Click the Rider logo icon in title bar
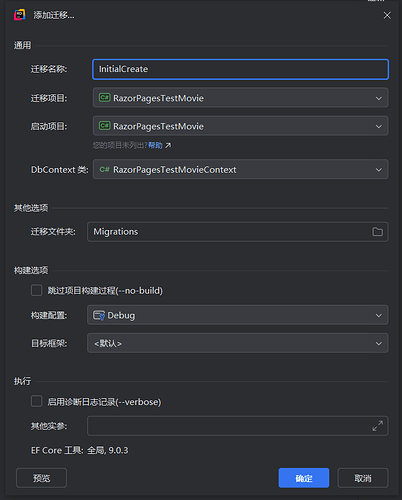The image size is (402, 500). tap(20, 15)
